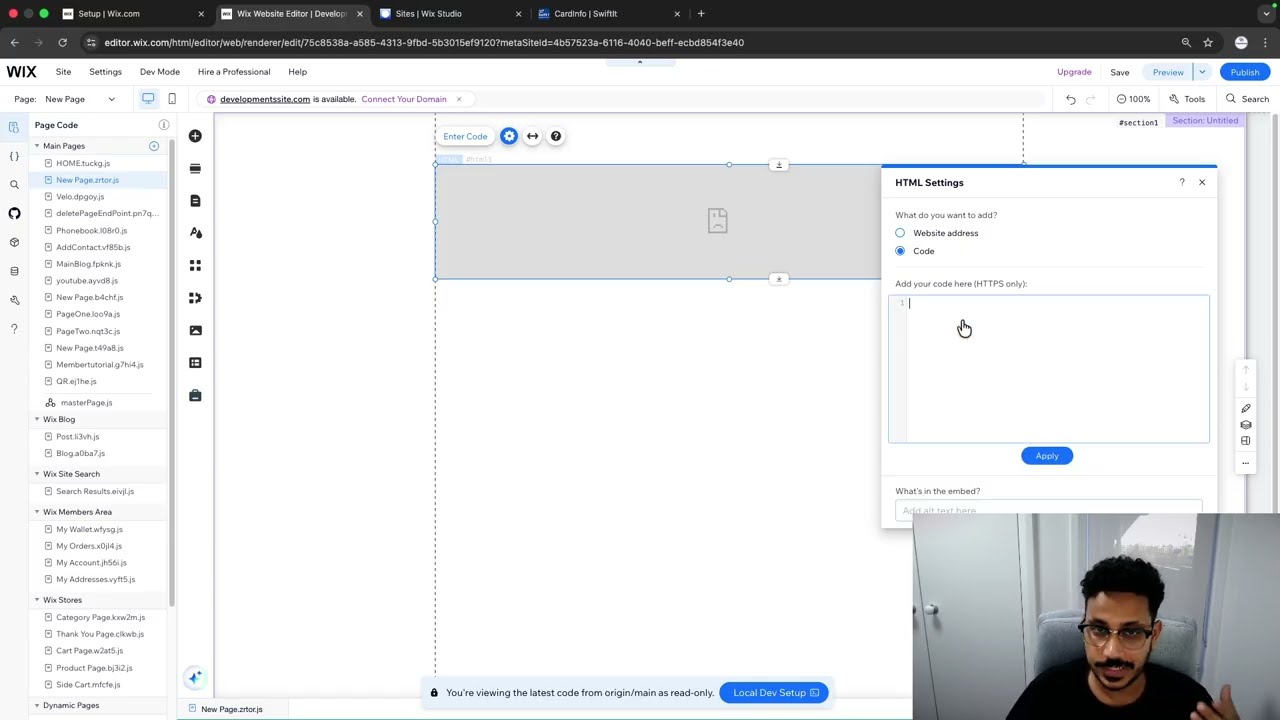Click the undo arrow icon
Viewport: 1280px width, 720px height.
1071,99
